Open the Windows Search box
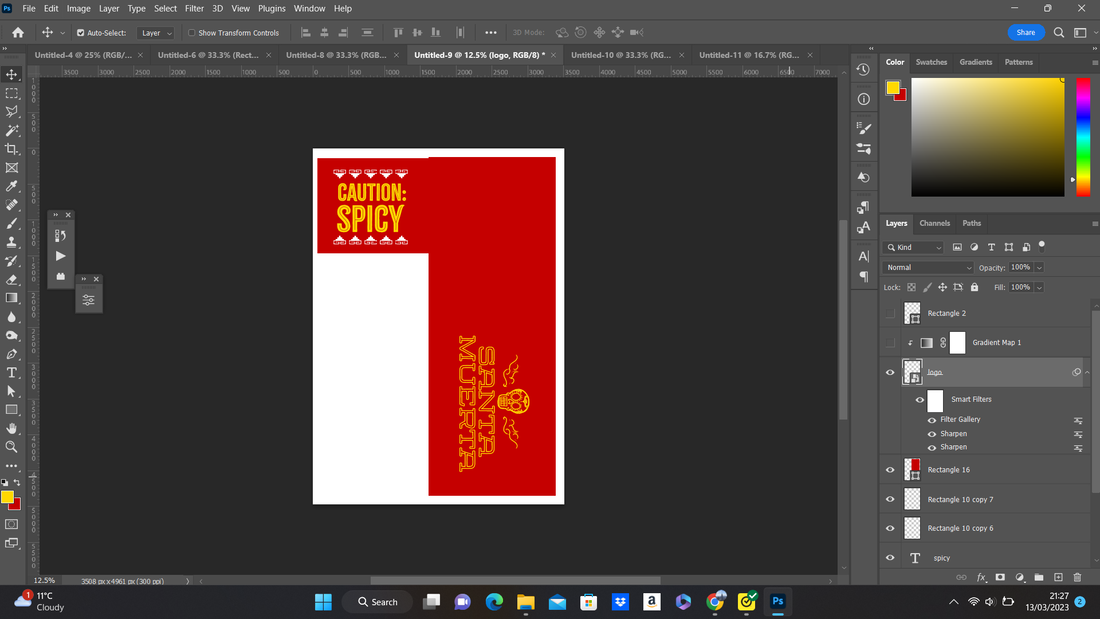1100x619 pixels. [x=378, y=601]
